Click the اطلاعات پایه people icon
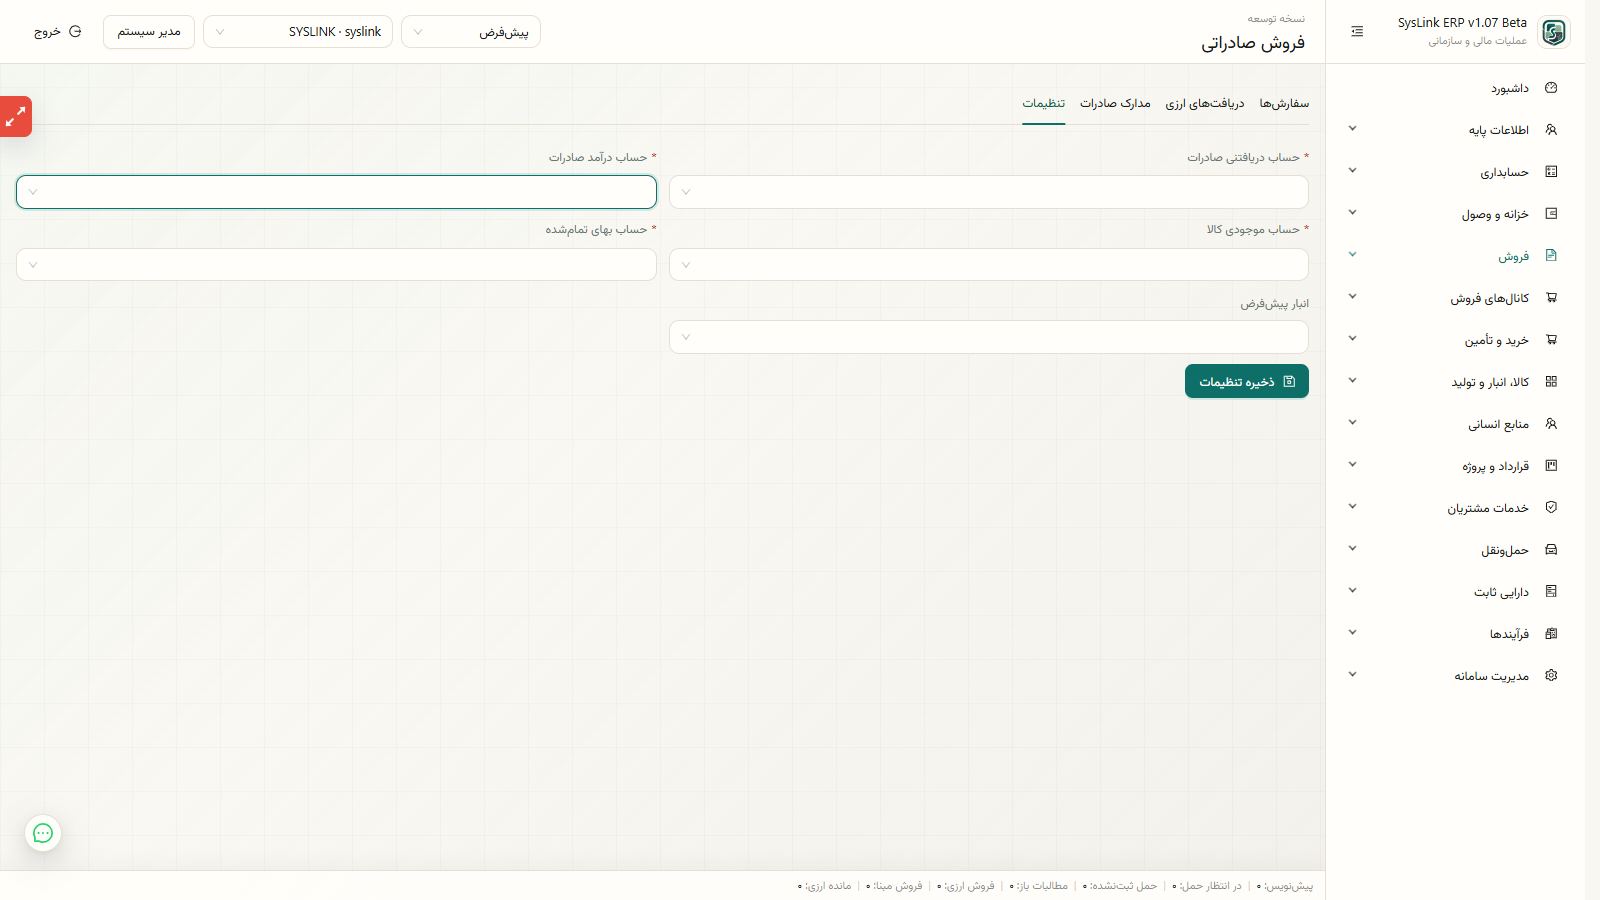Screen dimensions: 1600x900 pos(1551,130)
